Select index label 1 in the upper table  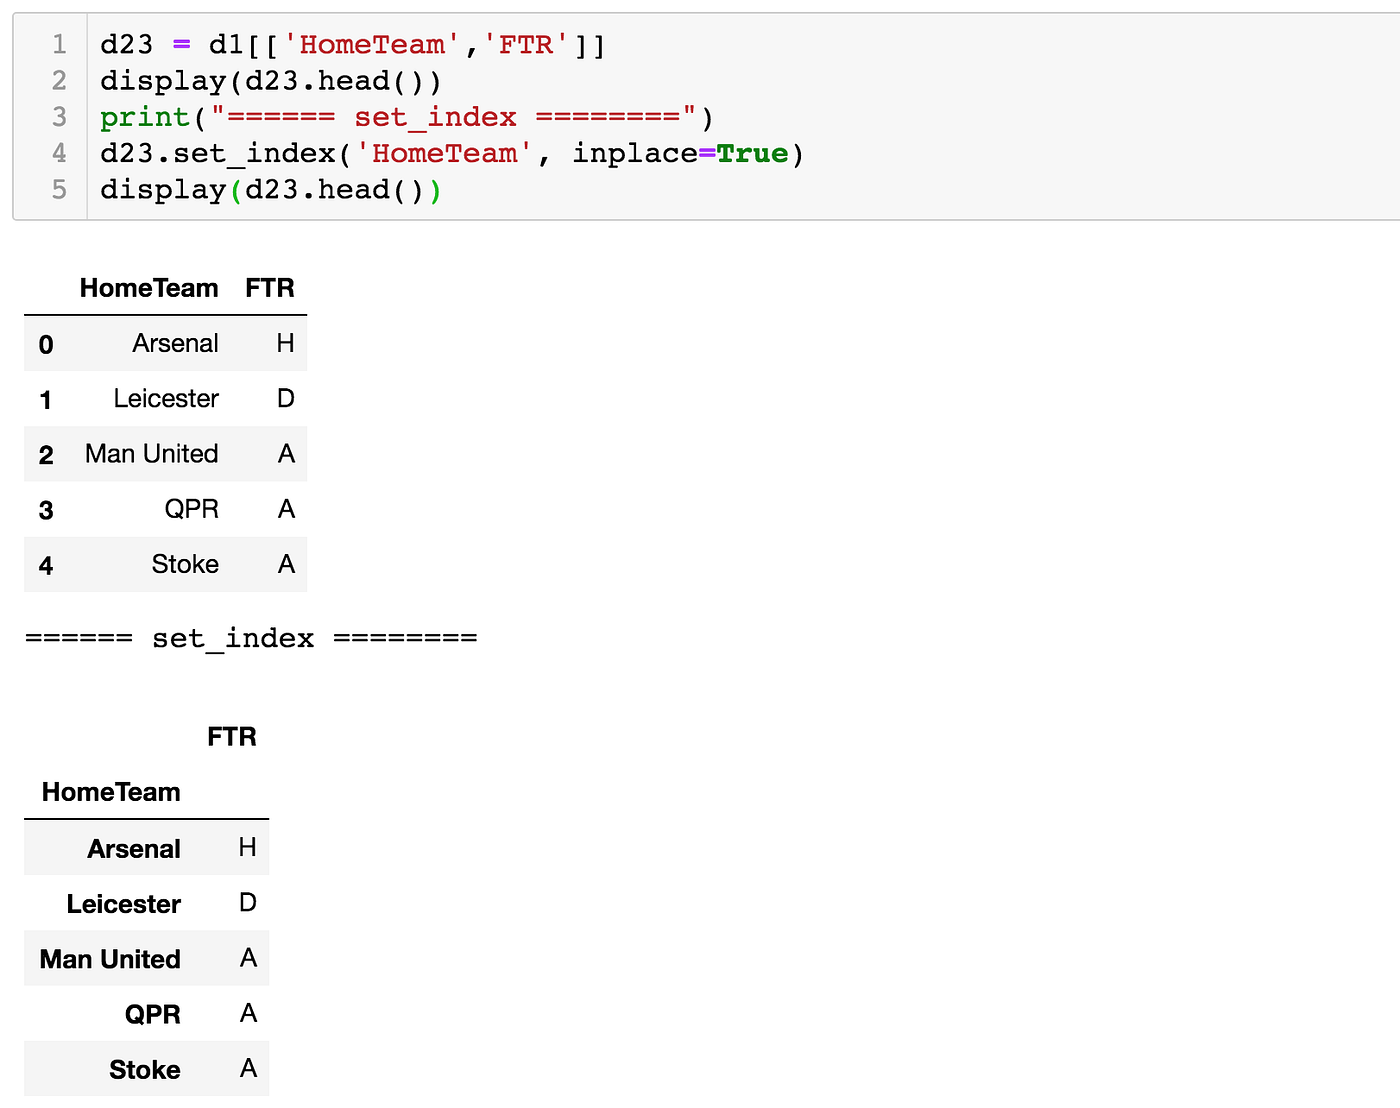click(46, 400)
